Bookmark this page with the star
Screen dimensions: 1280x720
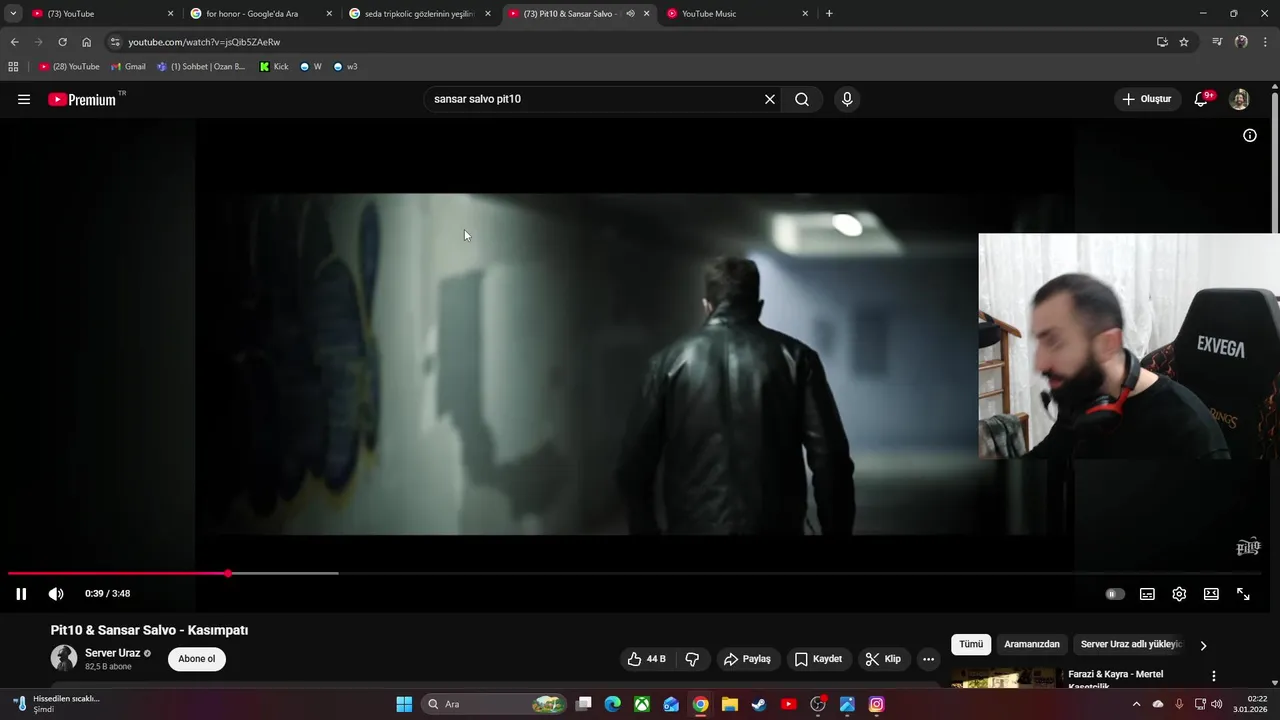click(1184, 42)
